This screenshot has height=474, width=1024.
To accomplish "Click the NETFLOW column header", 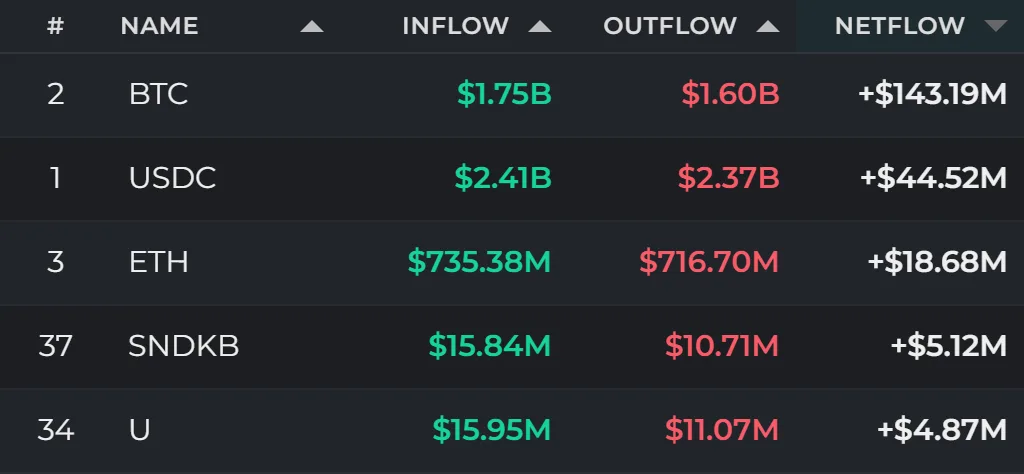I will tap(900, 26).
